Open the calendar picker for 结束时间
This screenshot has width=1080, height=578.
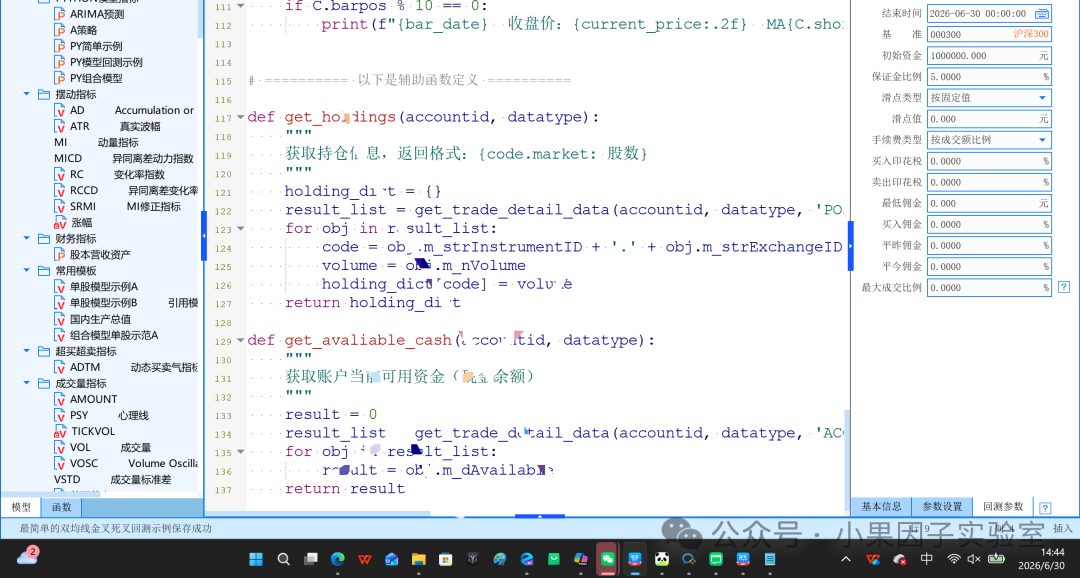pos(1042,13)
